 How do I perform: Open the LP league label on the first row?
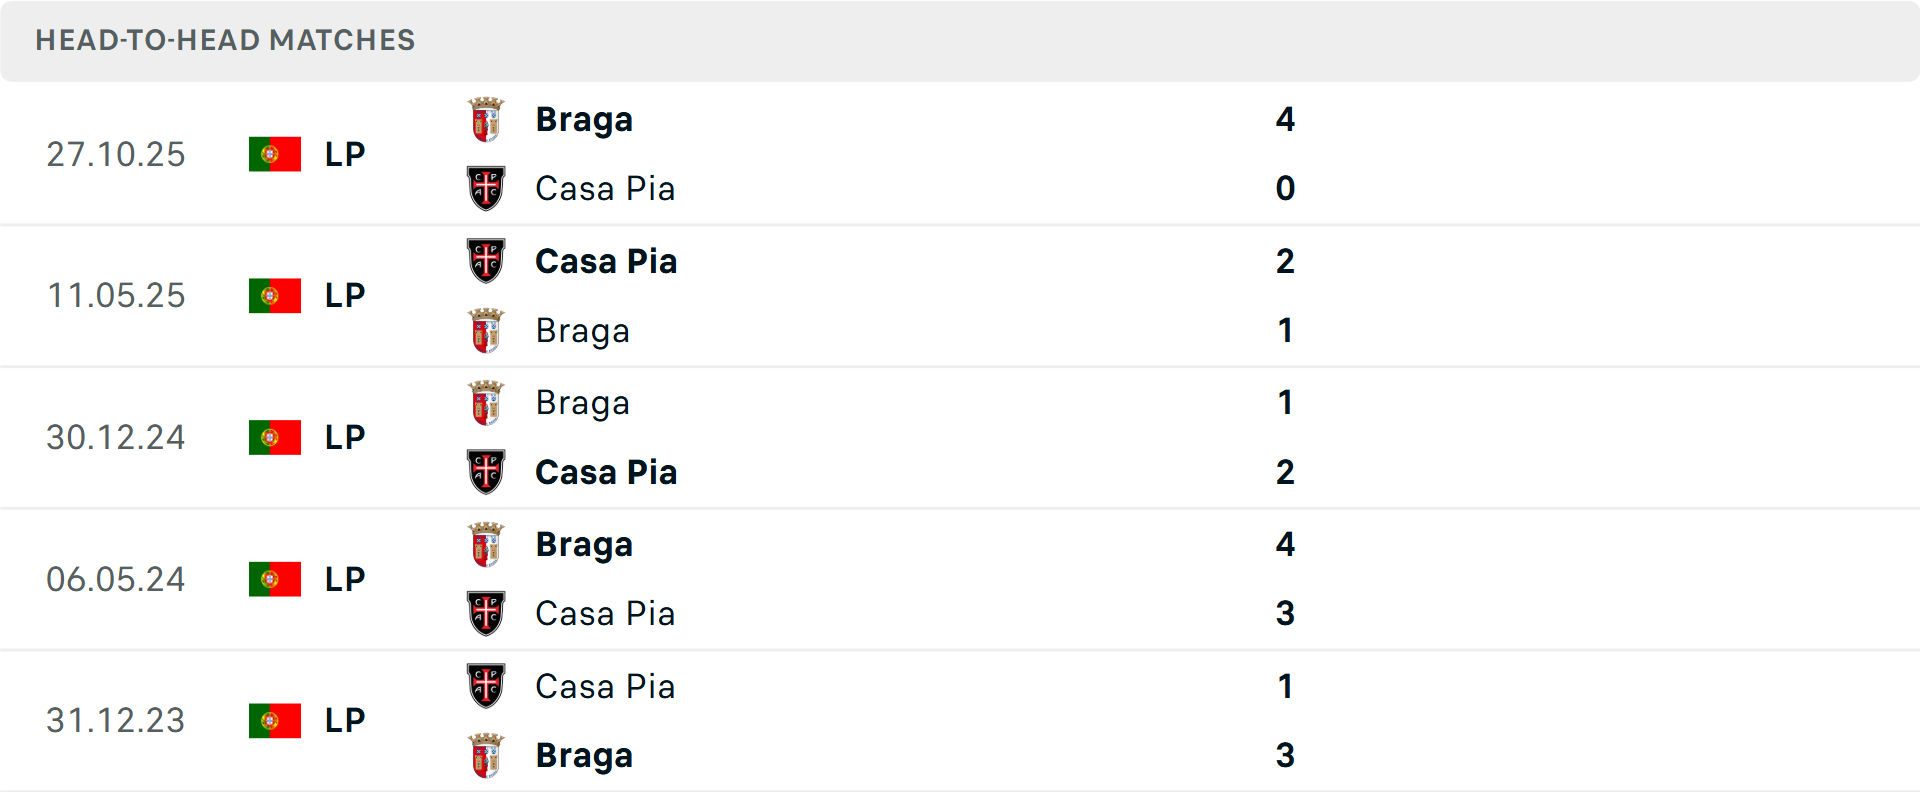[344, 153]
